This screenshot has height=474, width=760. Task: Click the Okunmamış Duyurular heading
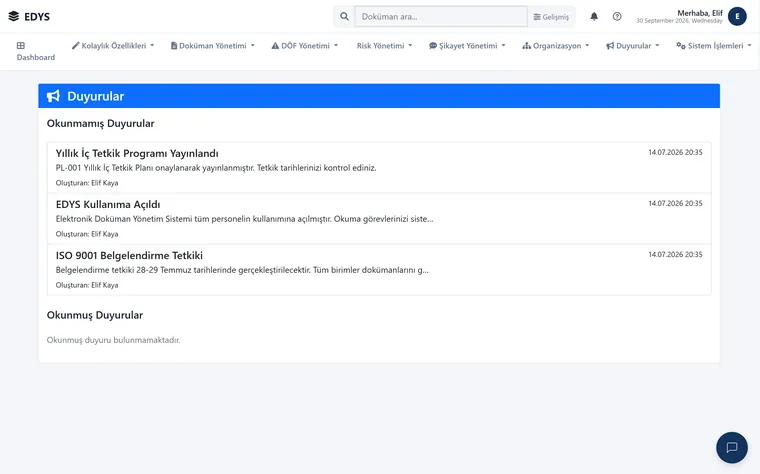click(100, 124)
